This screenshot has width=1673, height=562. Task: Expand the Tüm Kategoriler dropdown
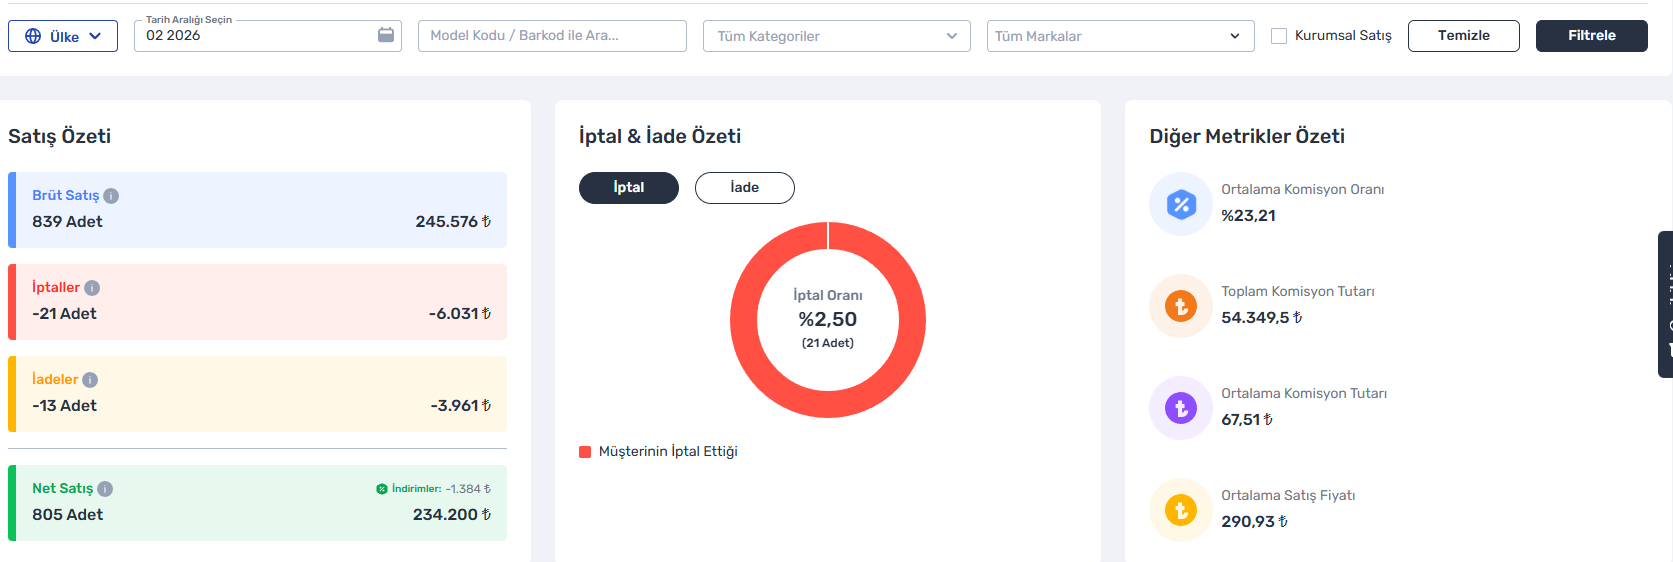tap(836, 36)
